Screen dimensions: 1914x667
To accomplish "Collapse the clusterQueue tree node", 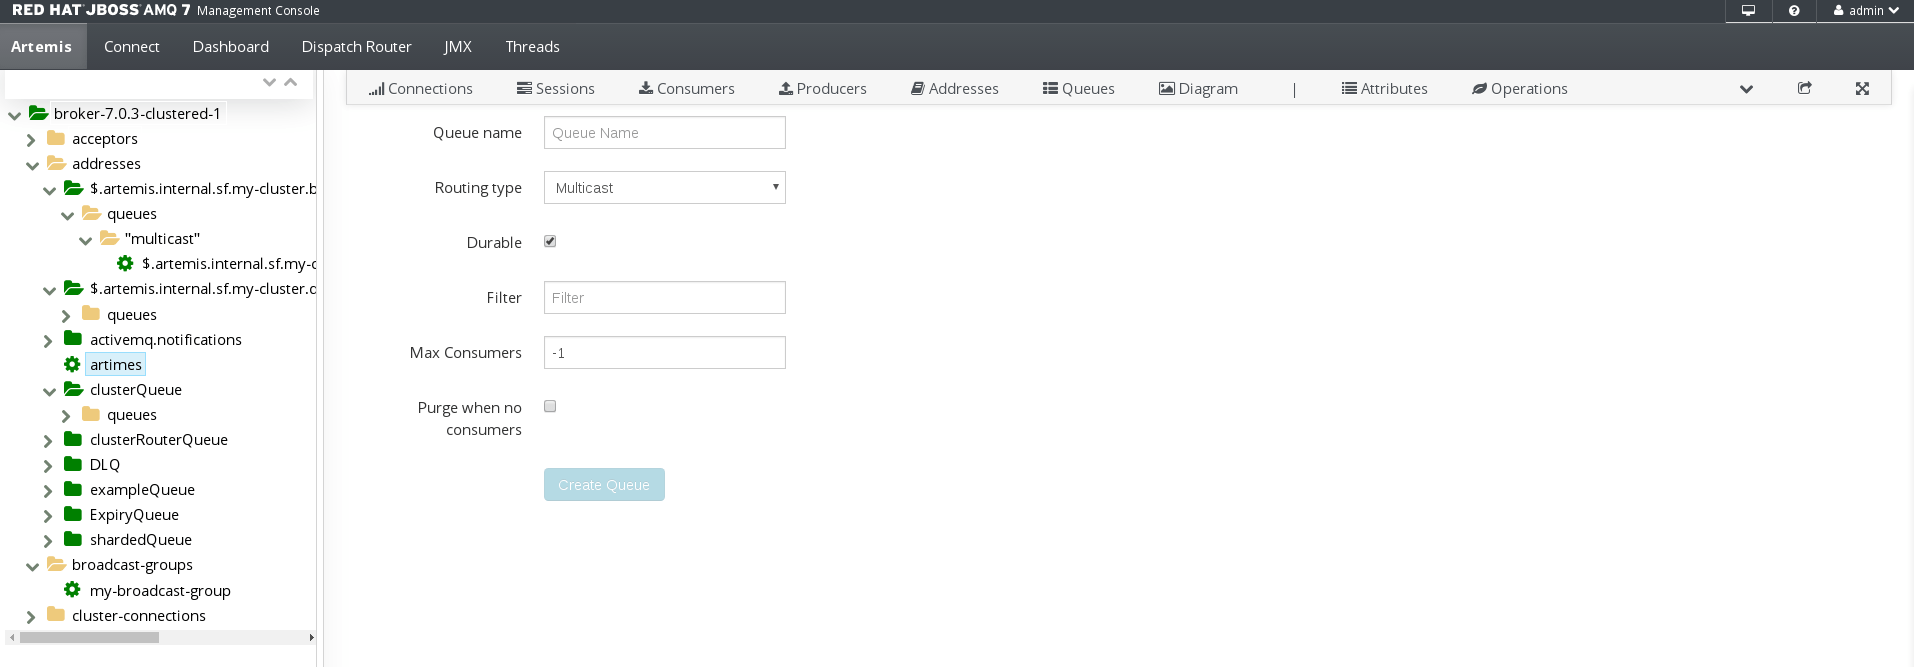I will [49, 391].
